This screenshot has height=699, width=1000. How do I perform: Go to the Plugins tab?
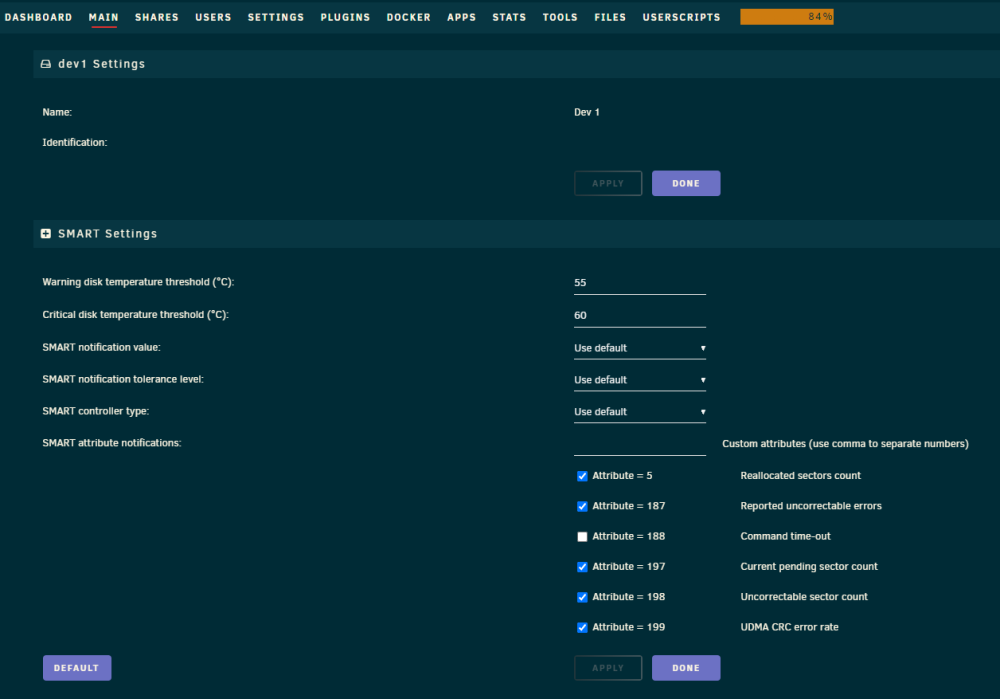point(345,17)
